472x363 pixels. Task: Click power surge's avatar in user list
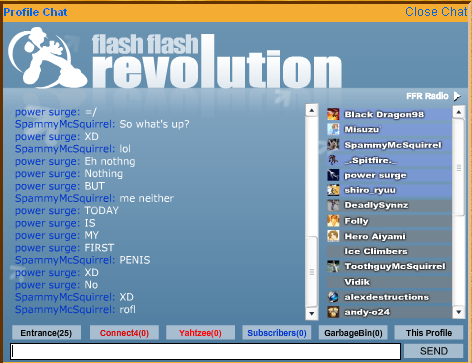[333, 175]
